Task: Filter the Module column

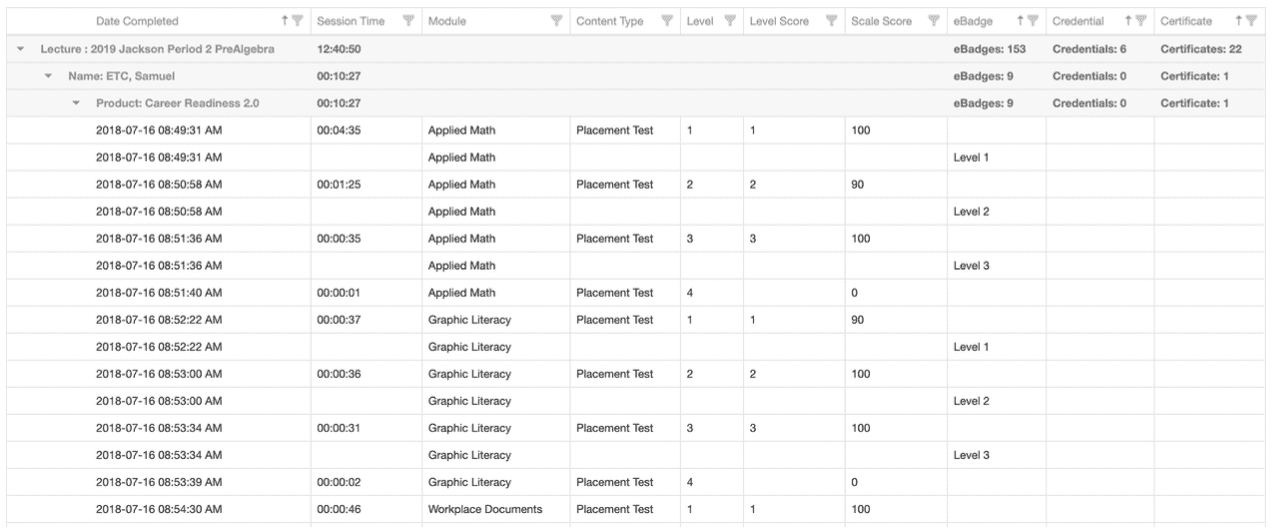Action: (x=555, y=22)
